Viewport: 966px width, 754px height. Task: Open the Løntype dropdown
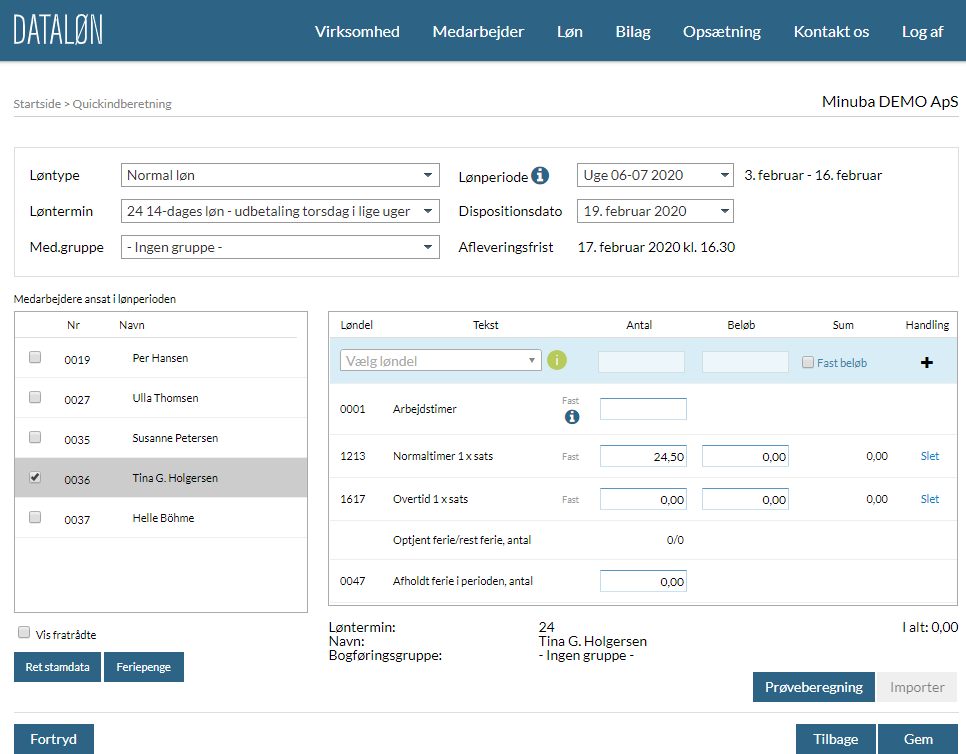(280, 175)
